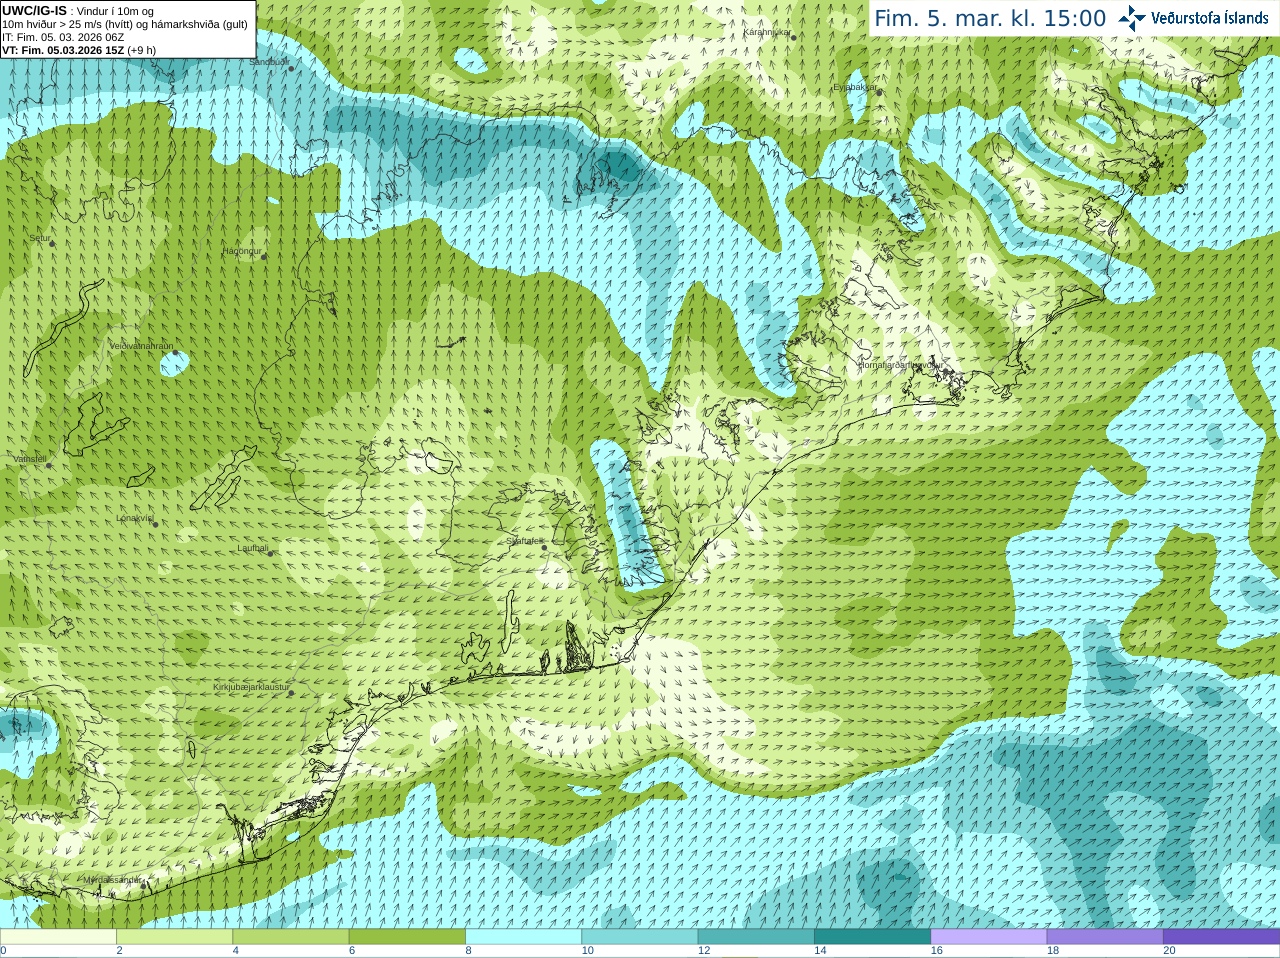Screen dimensions: 1280x958
Task: Click the legend value '0'
Action: pyautogui.click(x=3, y=951)
